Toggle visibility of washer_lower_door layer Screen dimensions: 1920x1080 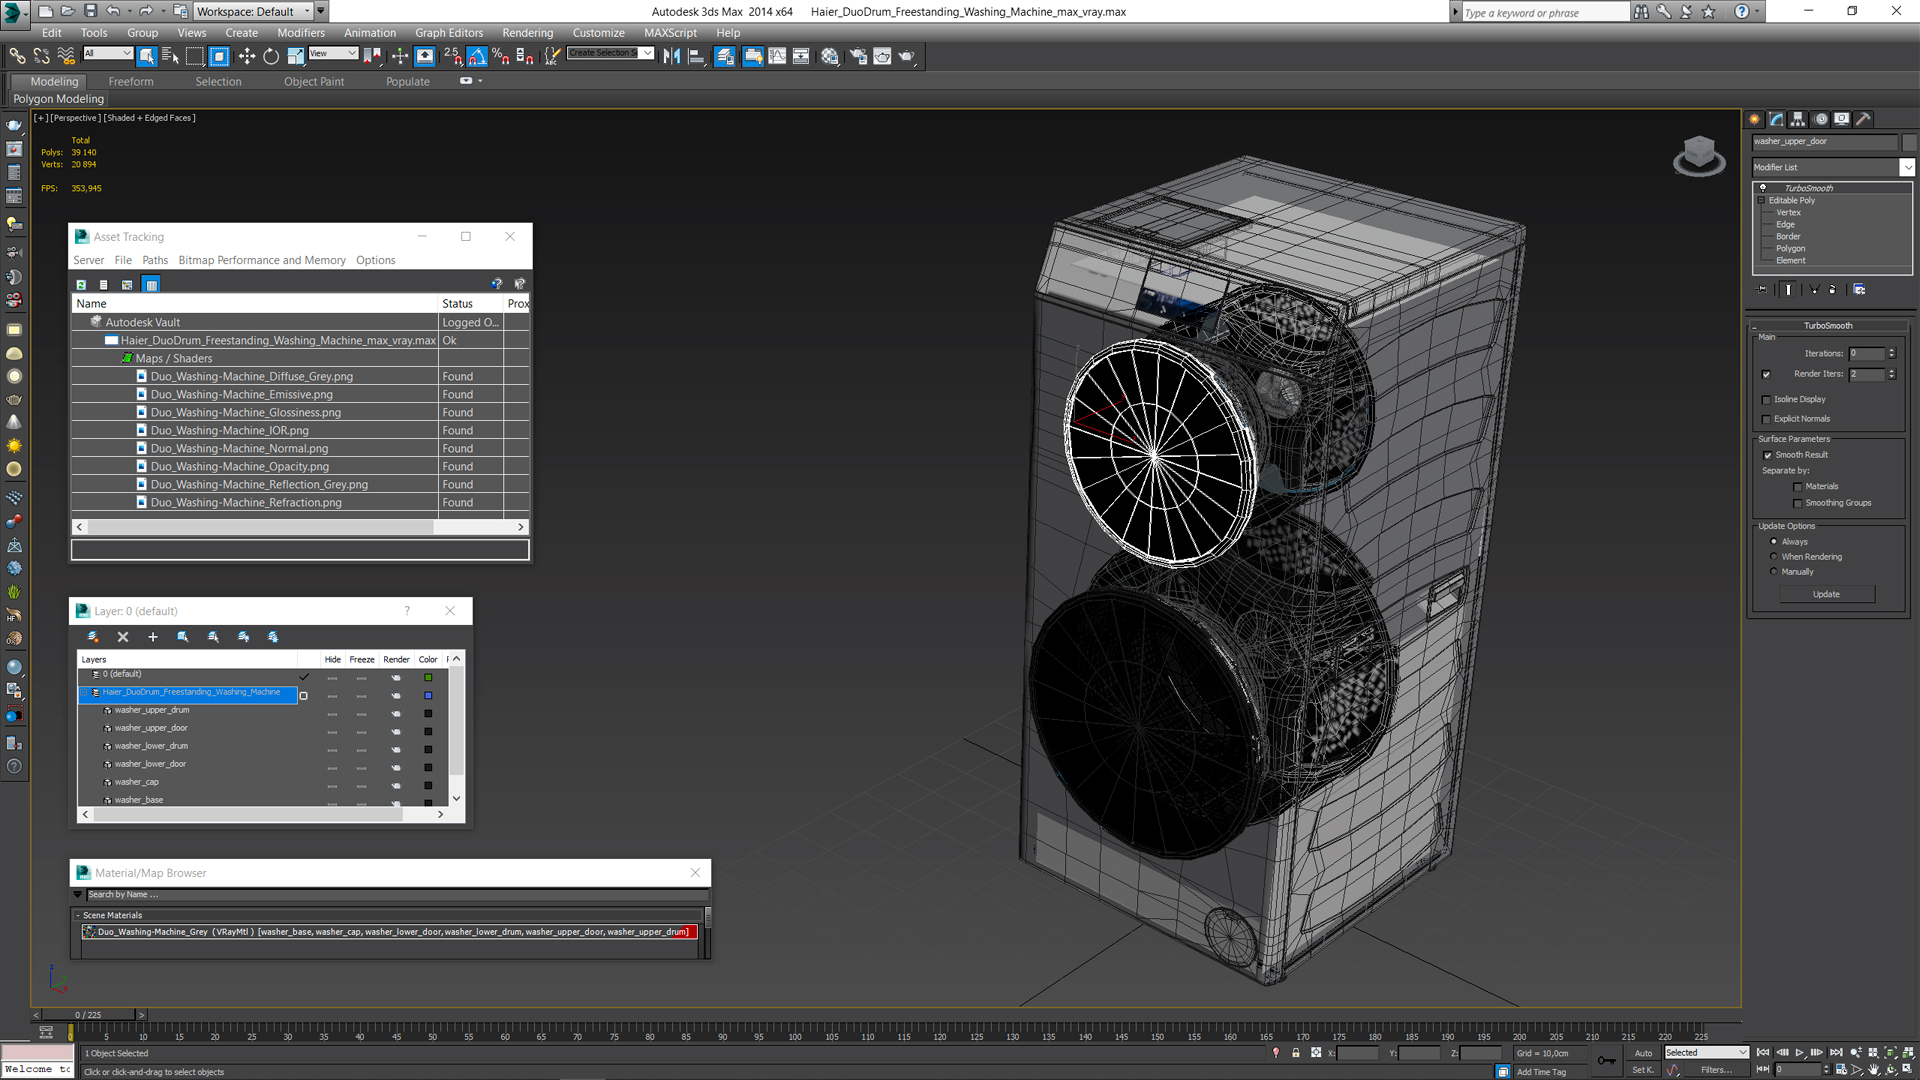point(331,765)
